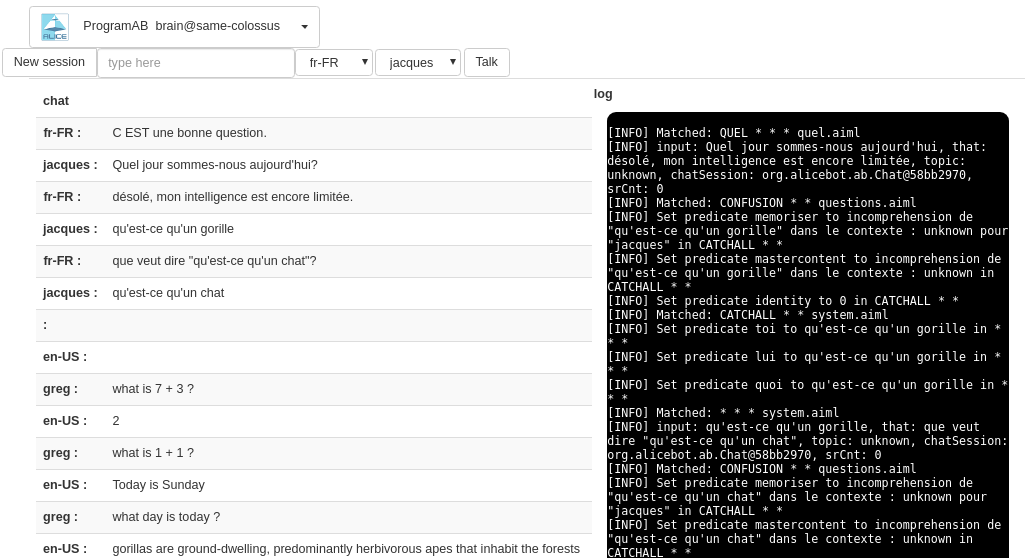The height and width of the screenshot is (558, 1030).
Task: Start a New session
Action: click(49, 62)
